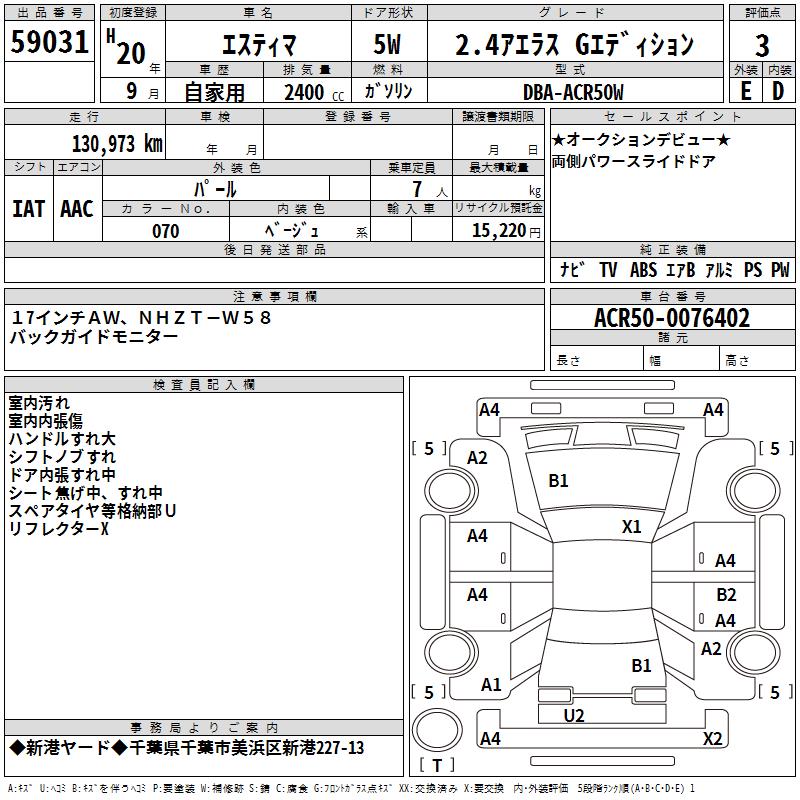Select exterior grade E
800x800 pixels.
(746, 91)
